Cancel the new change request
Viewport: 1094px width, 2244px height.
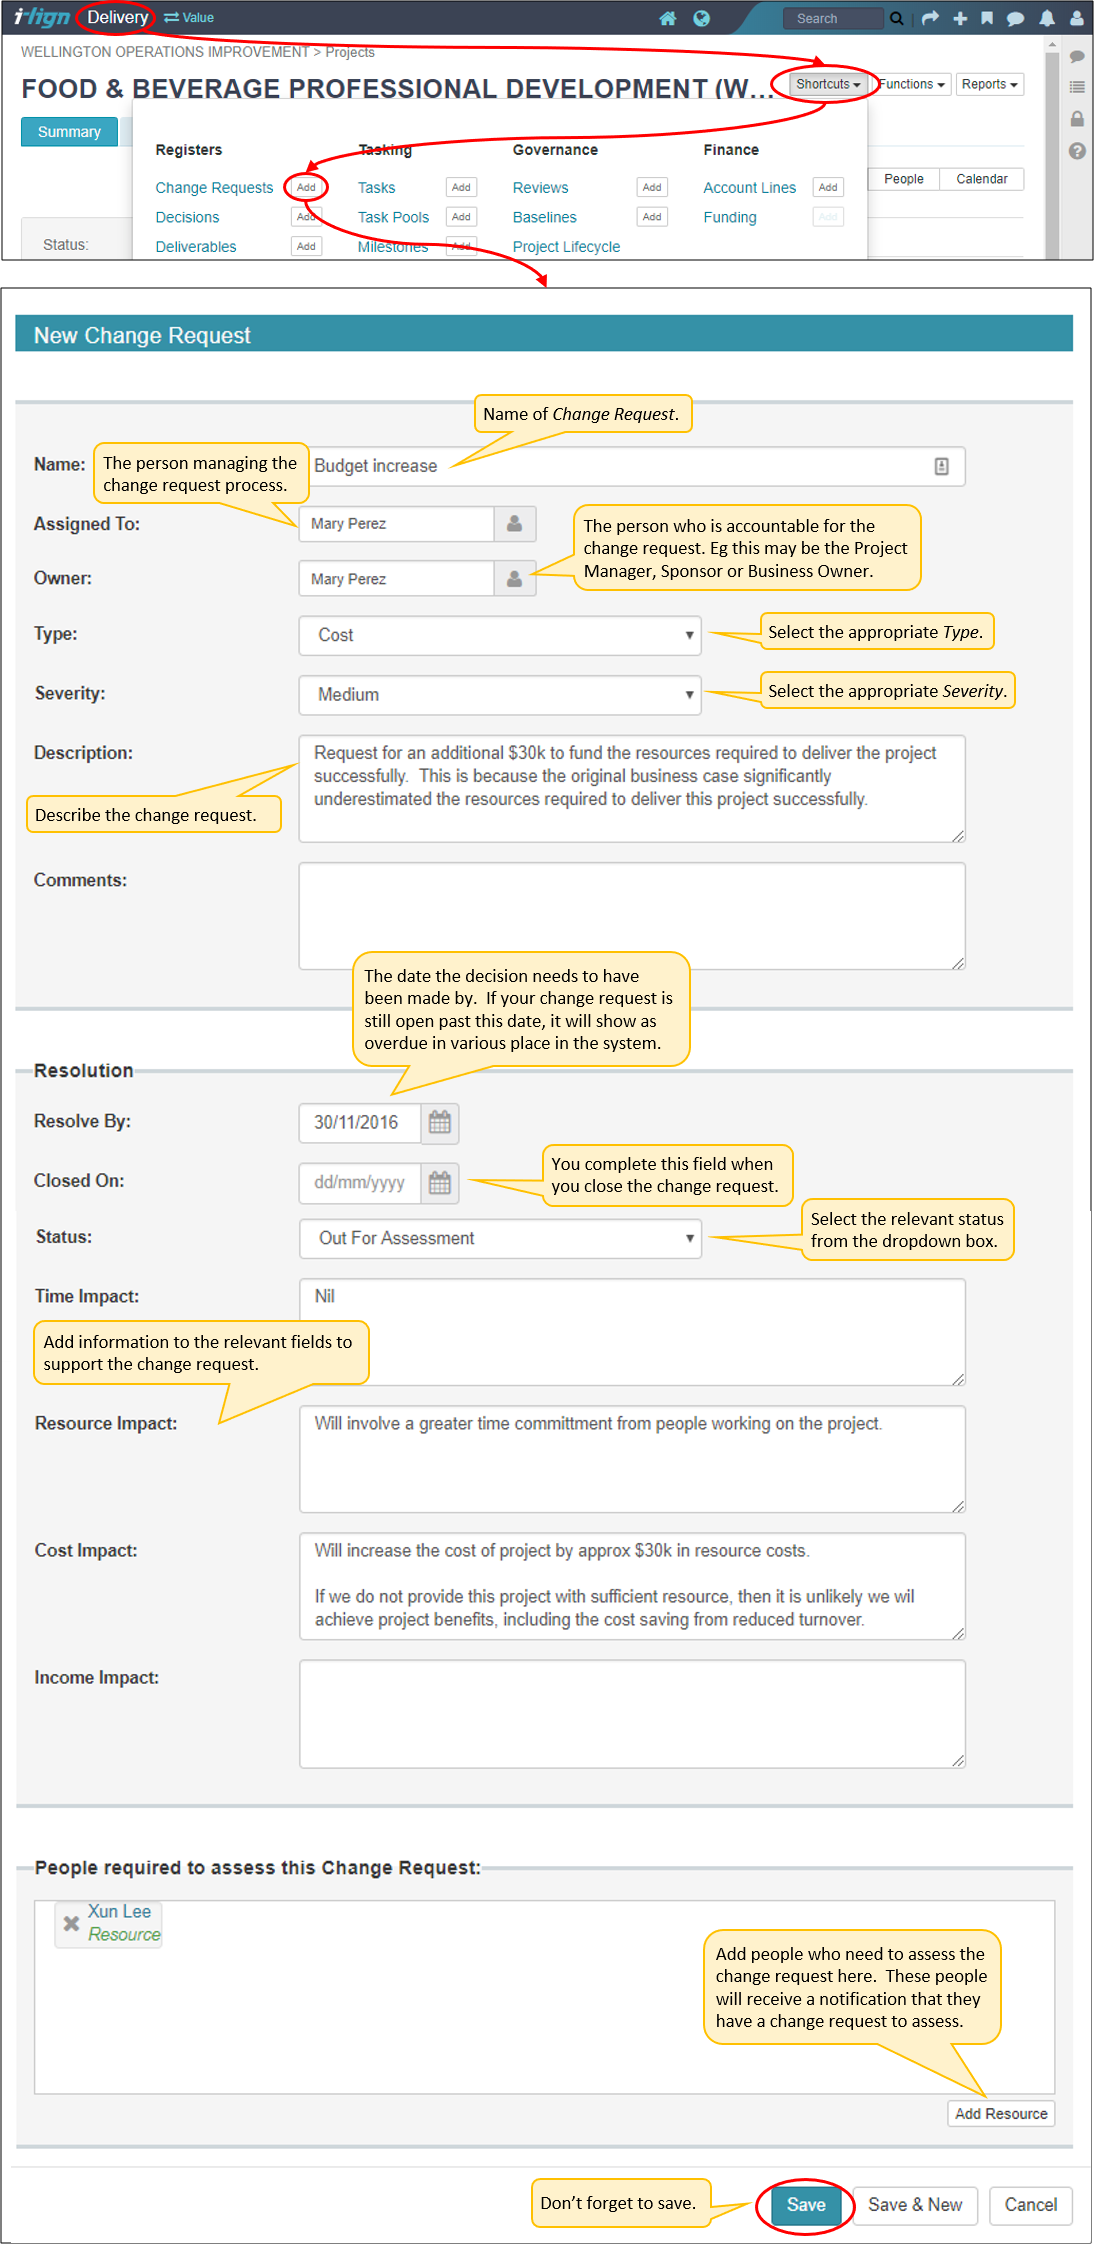1030,2206
